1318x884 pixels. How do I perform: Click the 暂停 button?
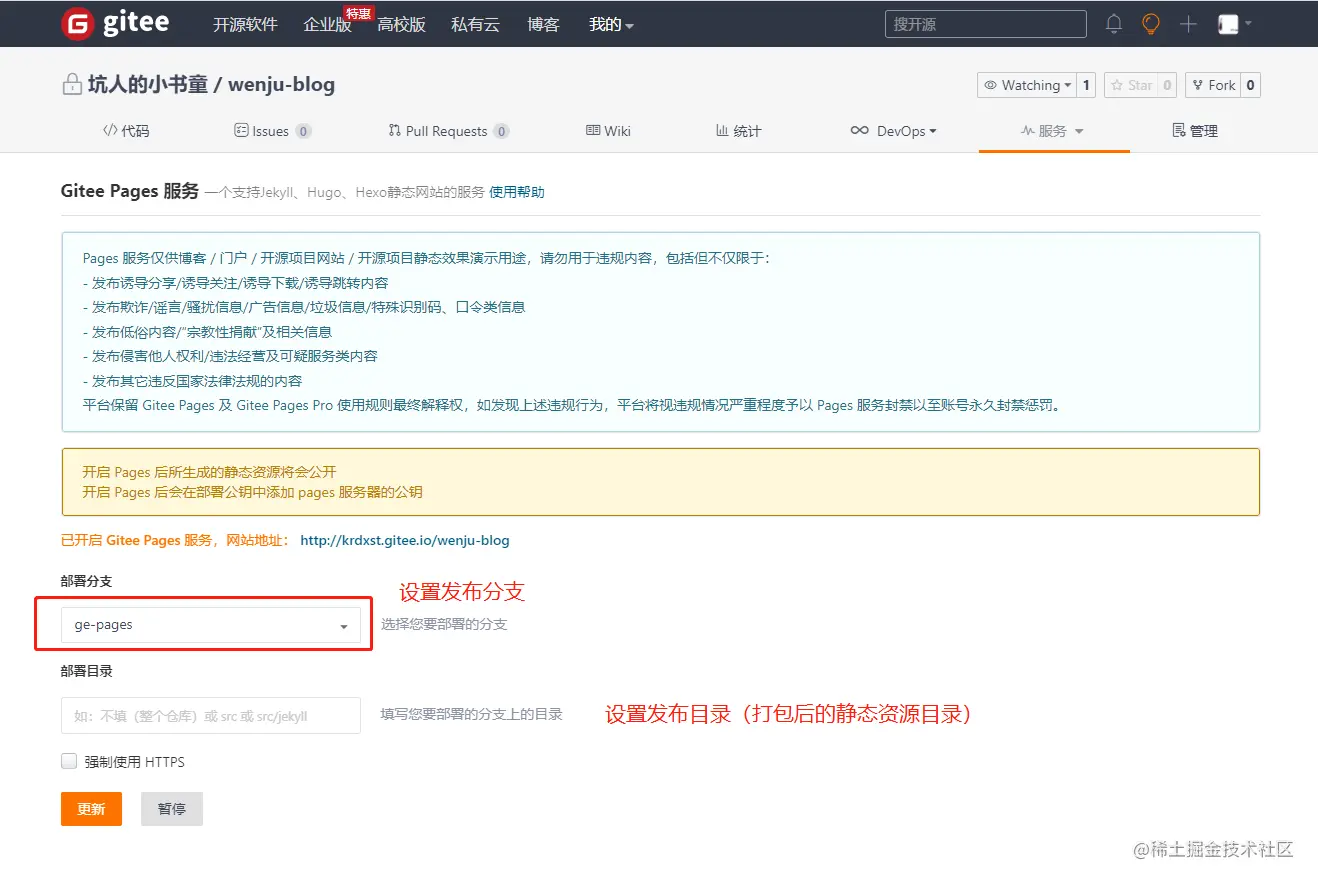[172, 809]
